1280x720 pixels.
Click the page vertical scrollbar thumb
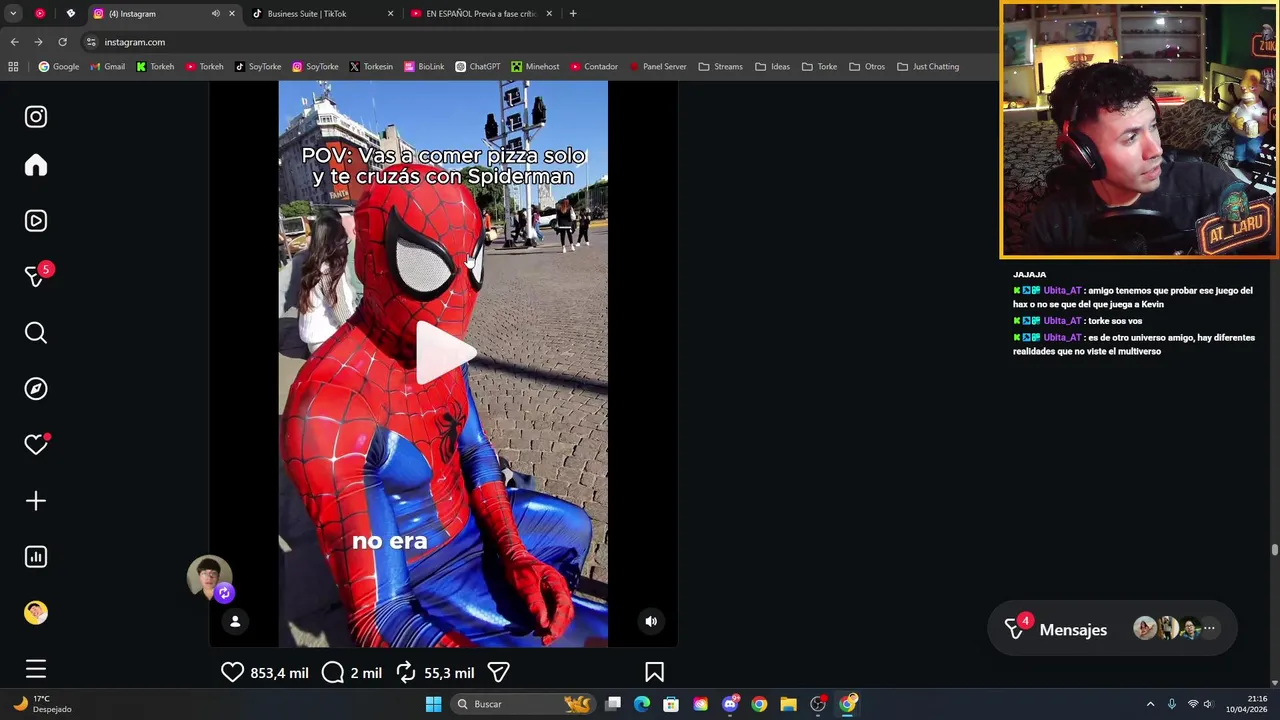click(x=1274, y=549)
